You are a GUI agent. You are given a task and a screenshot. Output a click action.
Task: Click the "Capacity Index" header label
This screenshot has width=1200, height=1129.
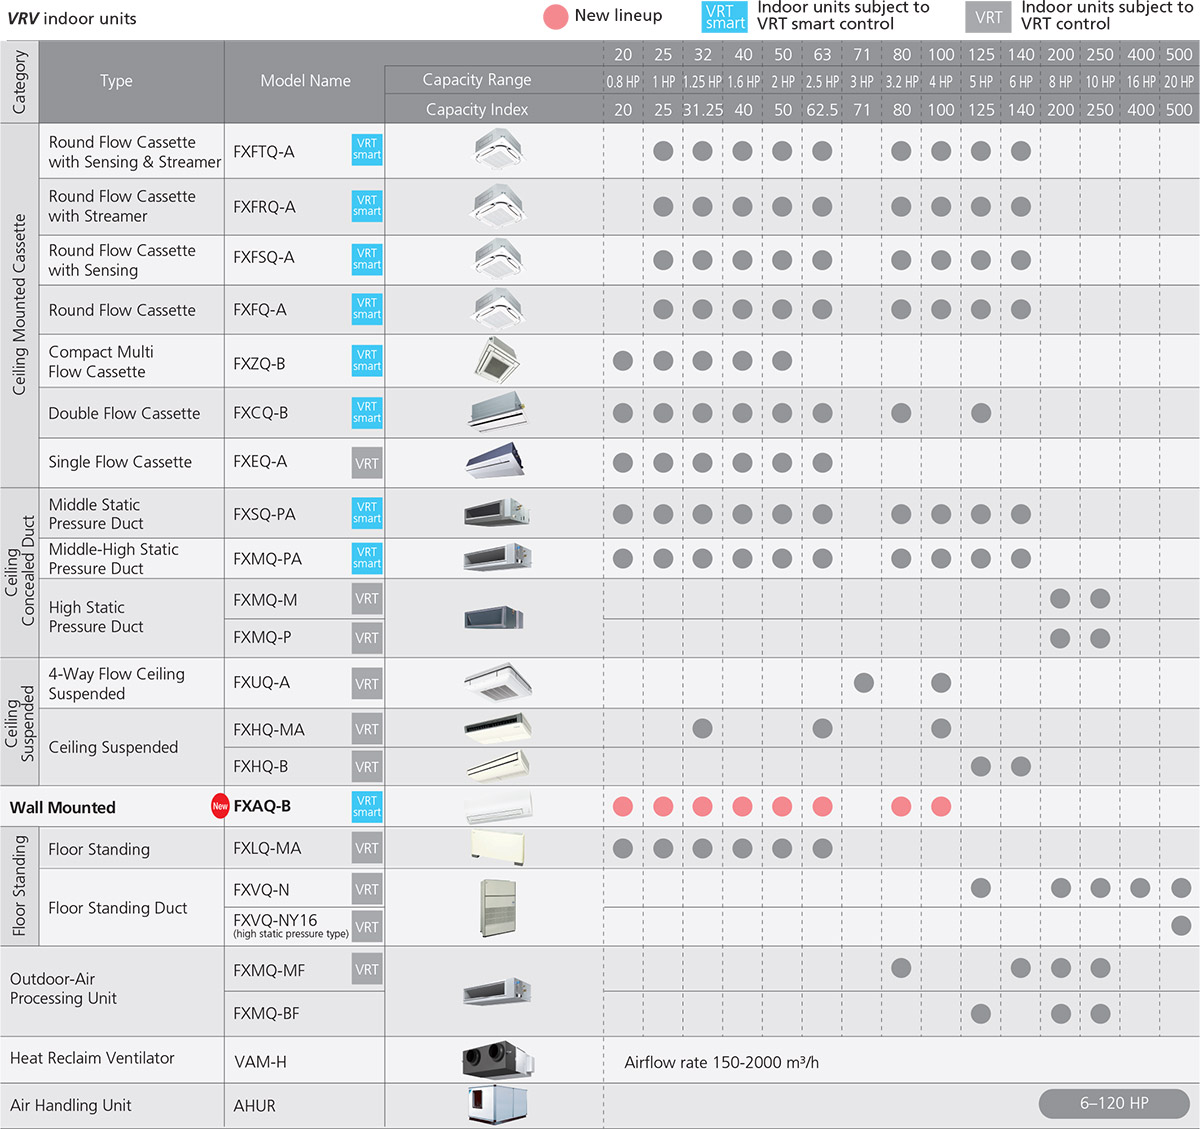pos(477,110)
